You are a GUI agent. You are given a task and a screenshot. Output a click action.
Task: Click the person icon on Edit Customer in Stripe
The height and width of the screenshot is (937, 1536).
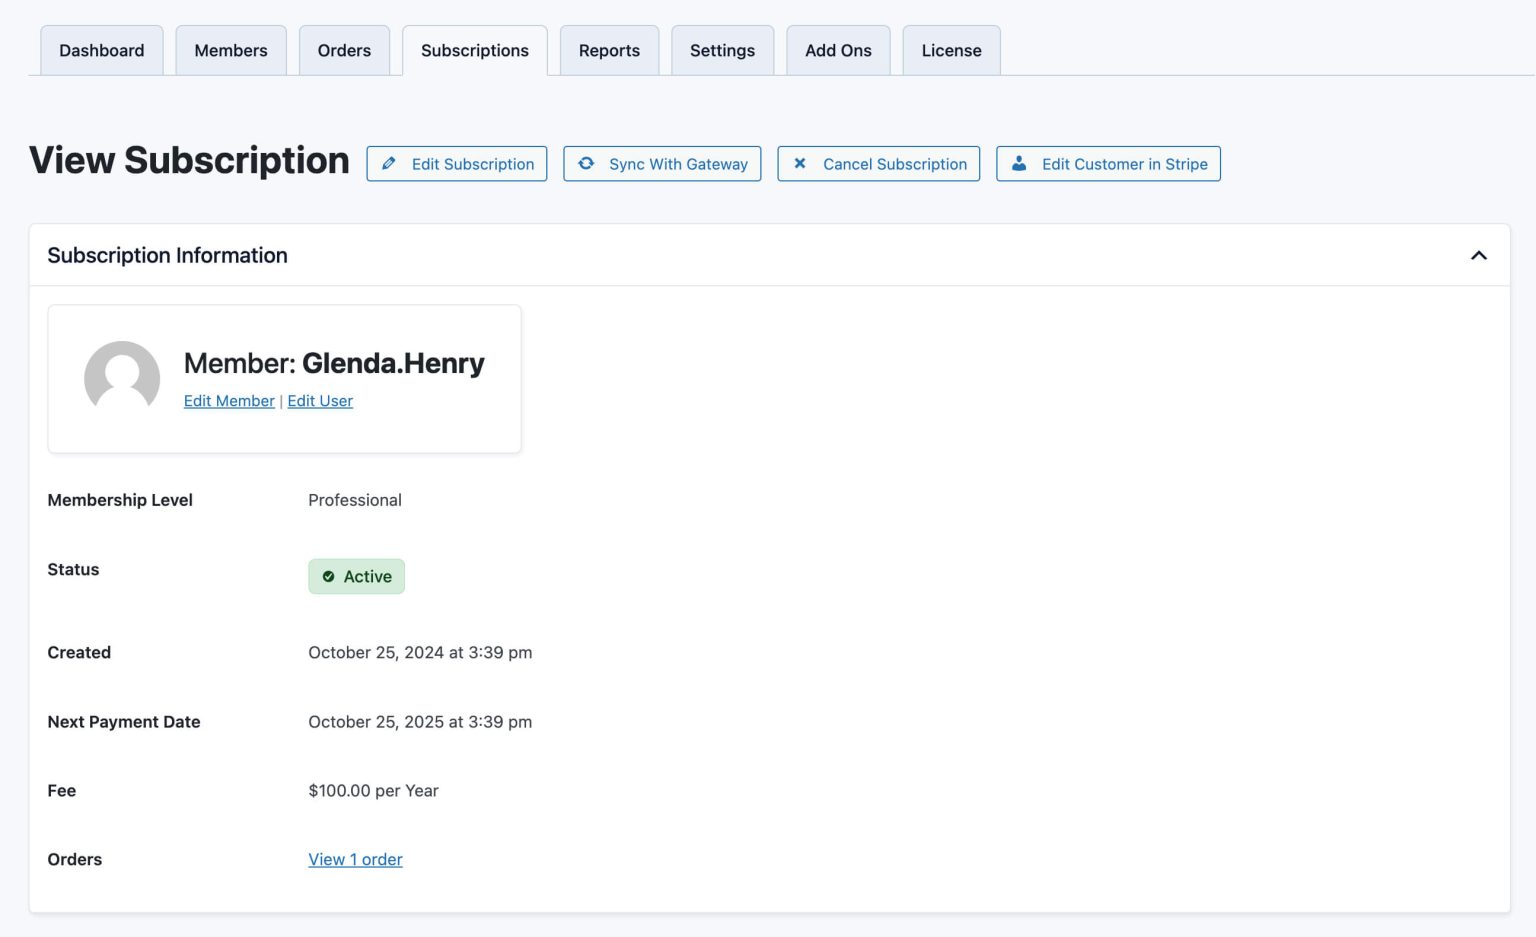[1019, 163]
